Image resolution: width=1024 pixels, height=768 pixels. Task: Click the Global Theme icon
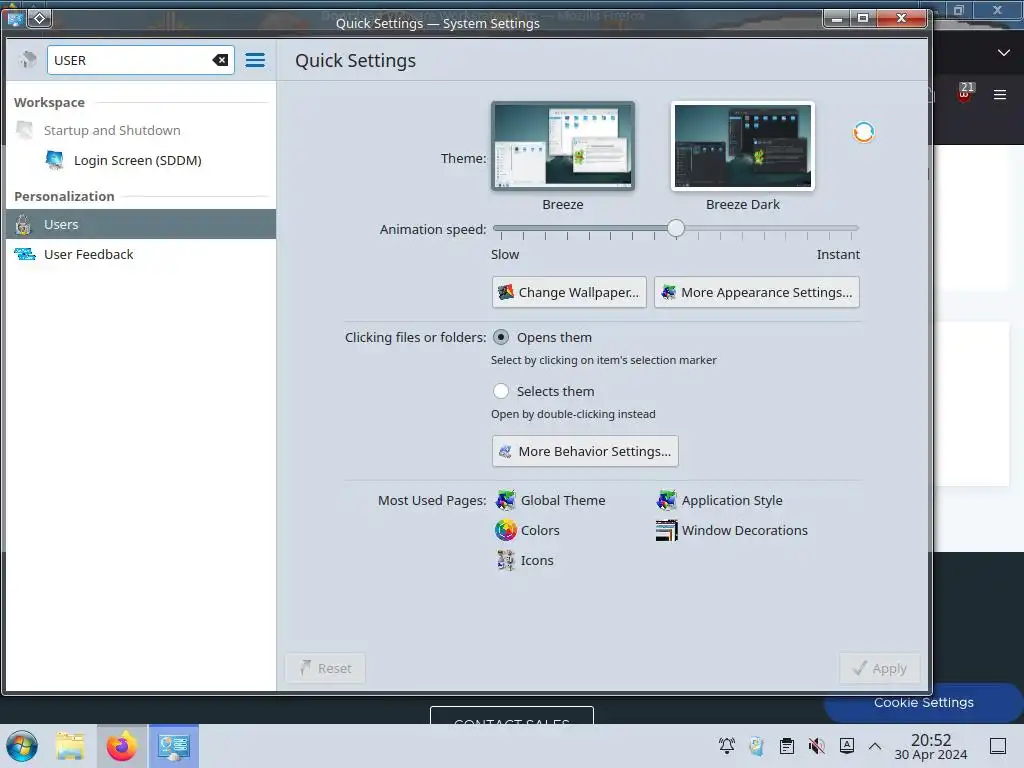(505, 500)
